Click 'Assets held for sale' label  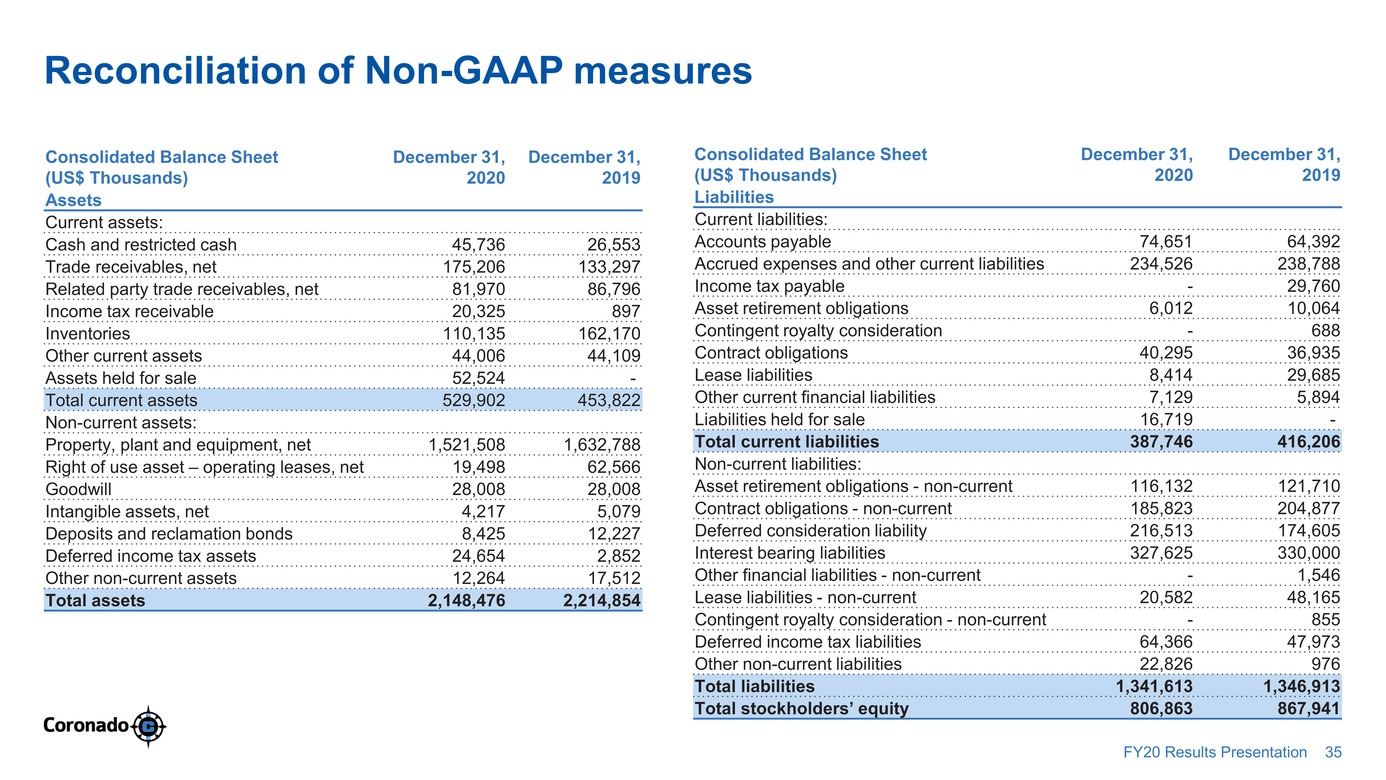click(121, 378)
